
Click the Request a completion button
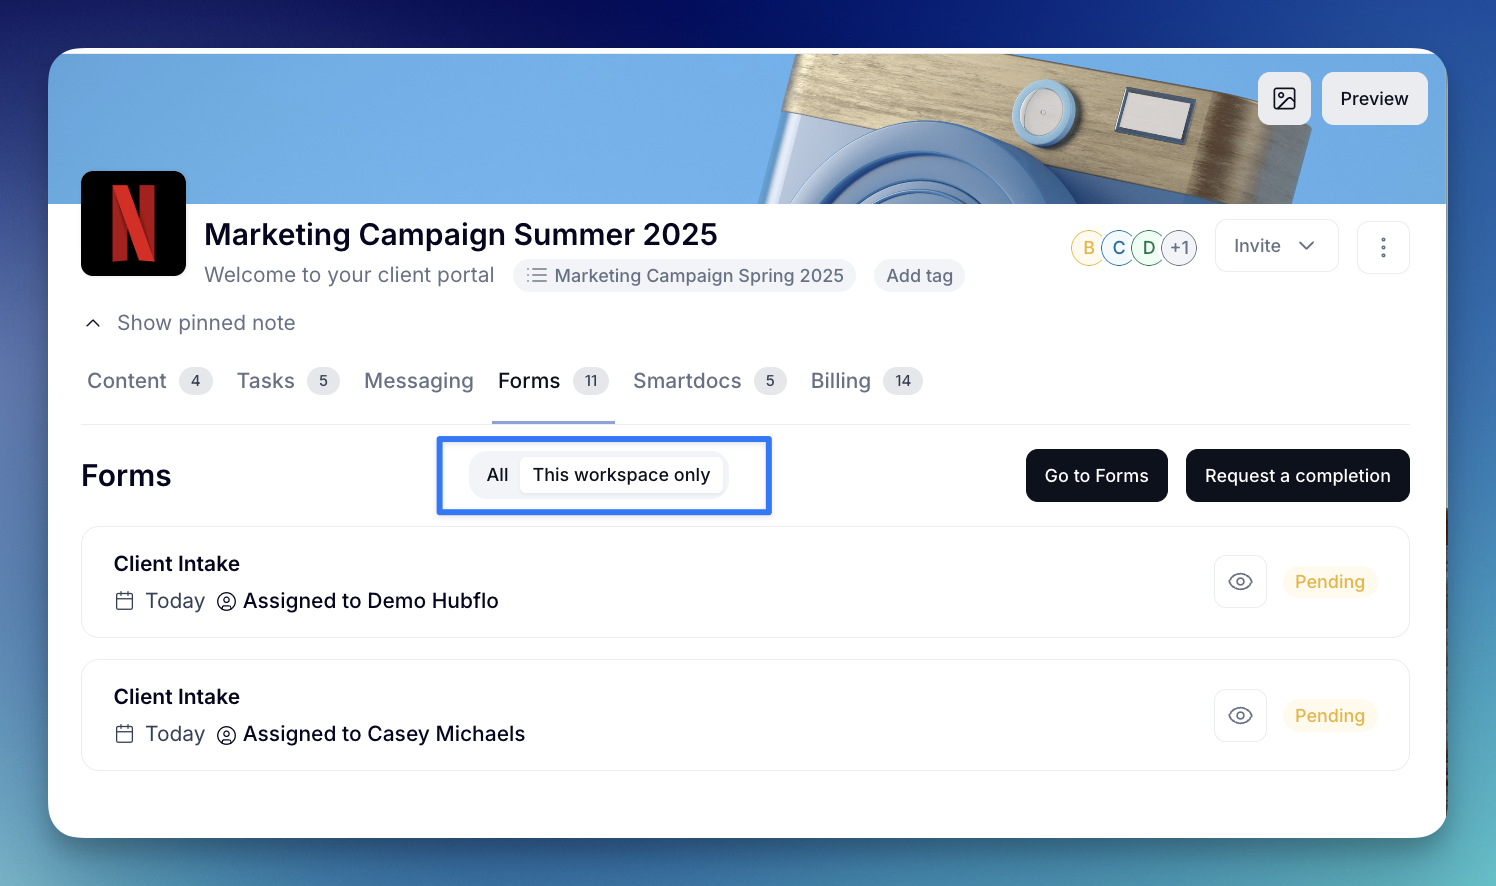click(1297, 476)
